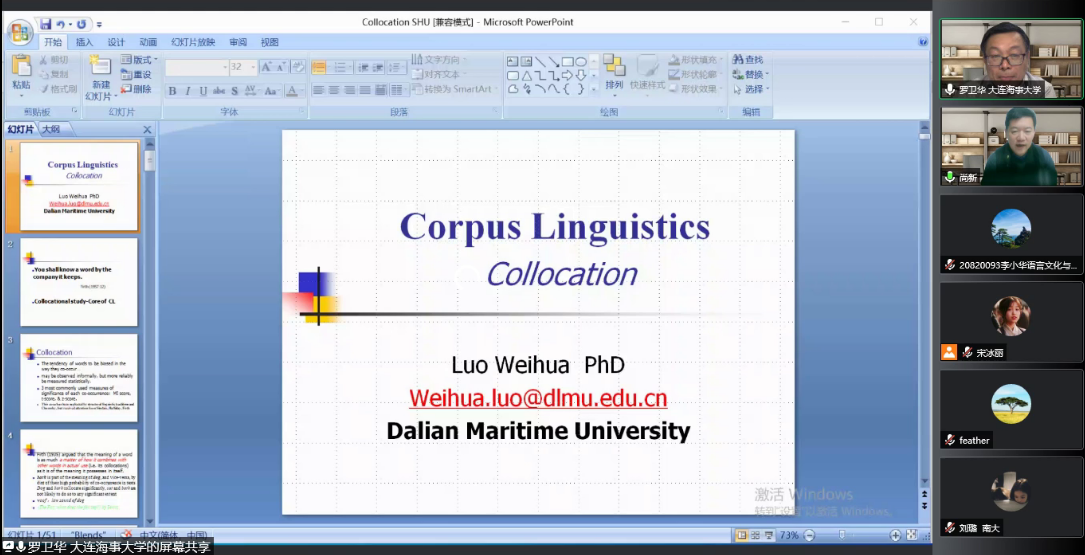Image resolution: width=1085 pixels, height=555 pixels.
Task: Toggle italic text formatting
Action: (187, 91)
